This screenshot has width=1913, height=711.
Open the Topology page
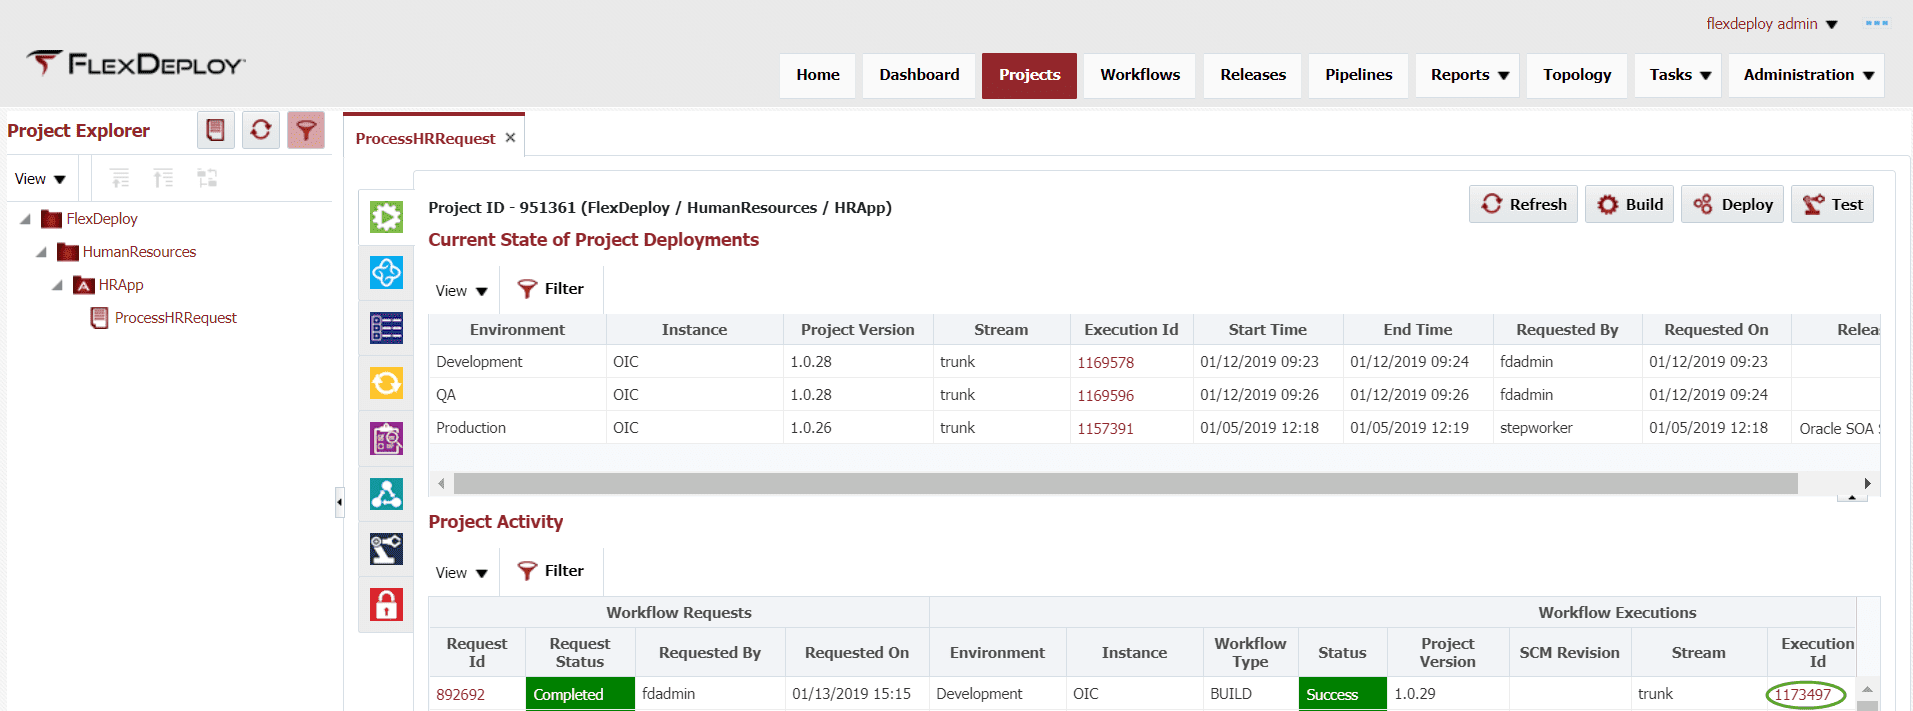click(x=1577, y=75)
